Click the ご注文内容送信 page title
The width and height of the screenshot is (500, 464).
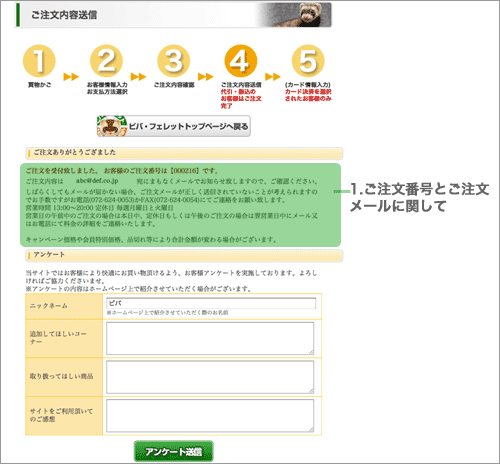click(x=64, y=15)
